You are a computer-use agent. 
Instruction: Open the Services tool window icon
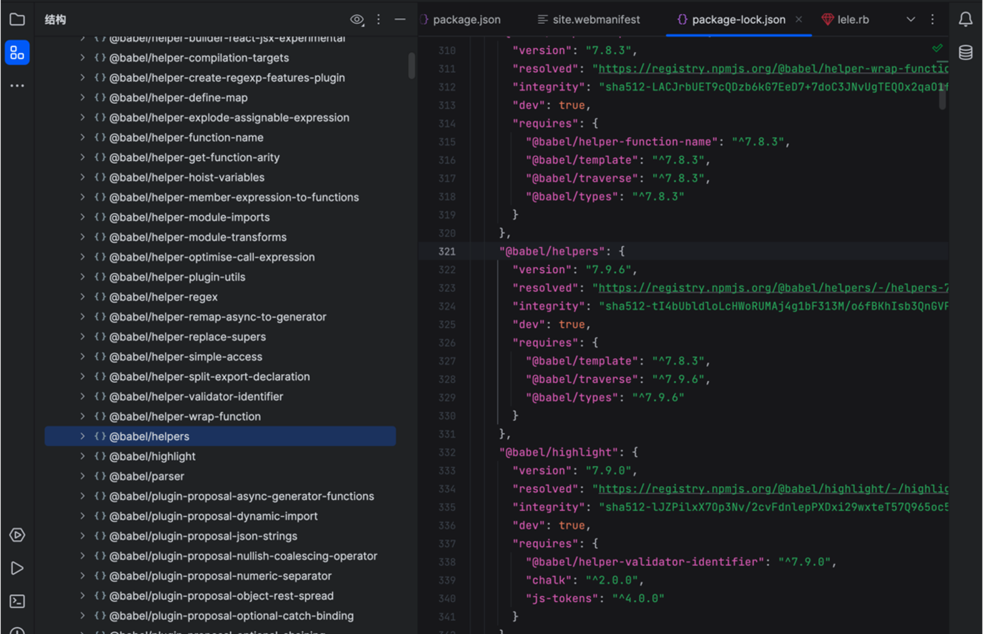pyautogui.click(x=17, y=535)
